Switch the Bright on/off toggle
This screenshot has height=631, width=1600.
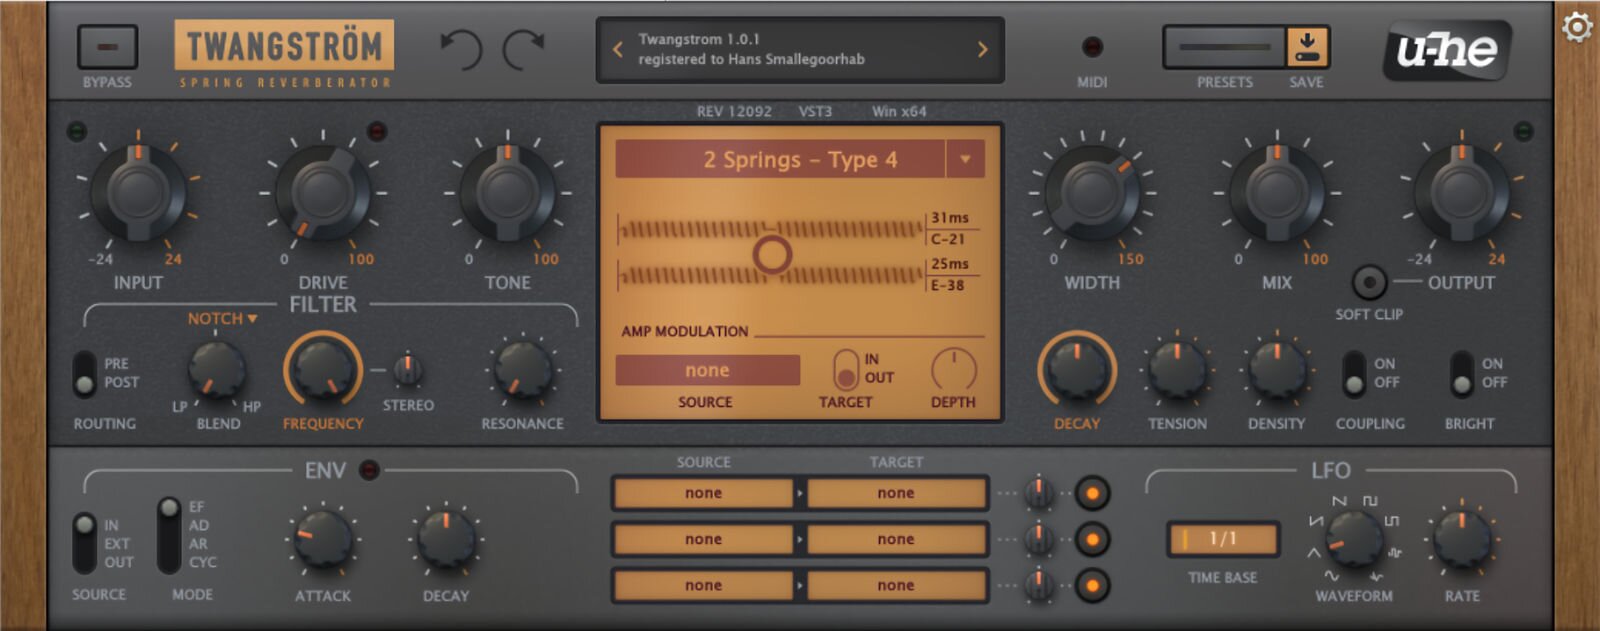pyautogui.click(x=1462, y=373)
